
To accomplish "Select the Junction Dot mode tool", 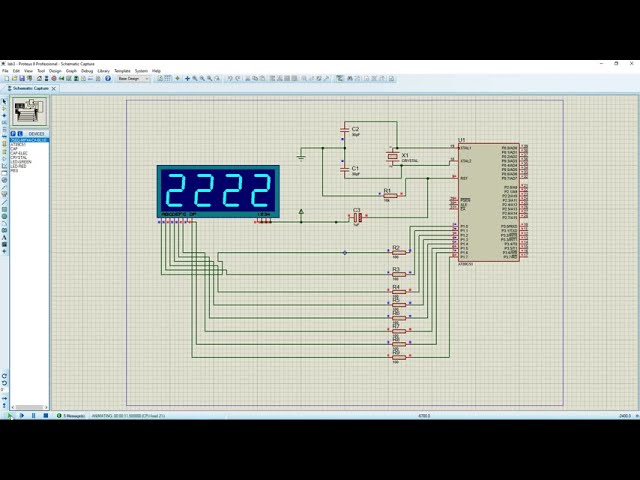I will [4, 116].
